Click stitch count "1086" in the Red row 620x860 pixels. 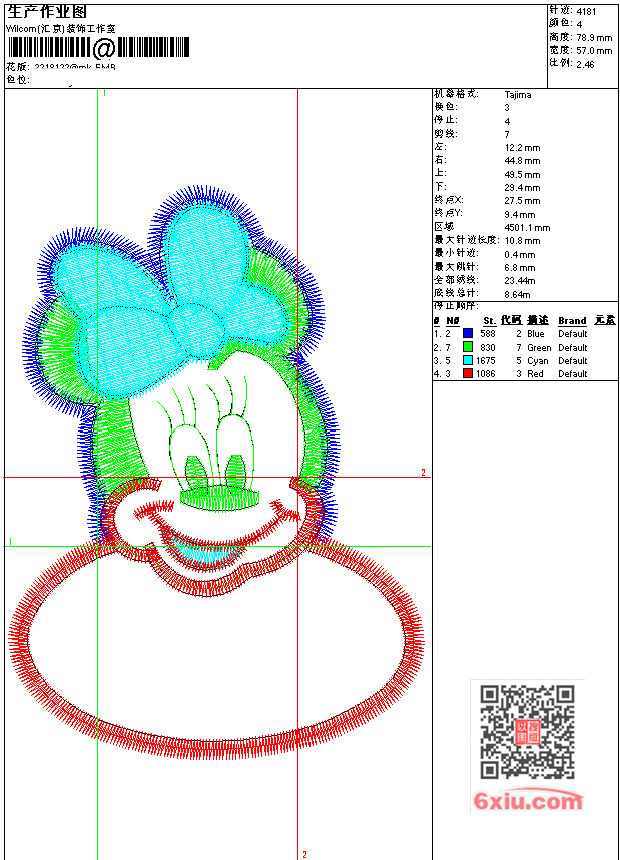(x=486, y=374)
